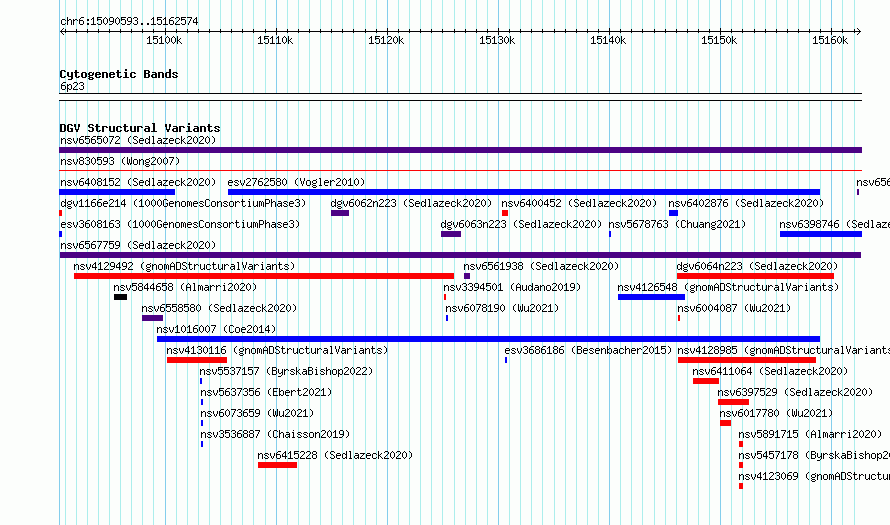Click the nsv6017780 (Wu2021) red block
The width and height of the screenshot is (890, 525).
725,423
